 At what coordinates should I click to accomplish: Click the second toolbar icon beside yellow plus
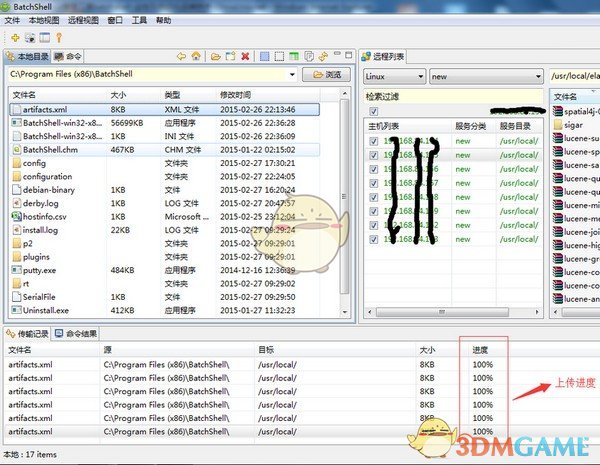click(x=30, y=38)
